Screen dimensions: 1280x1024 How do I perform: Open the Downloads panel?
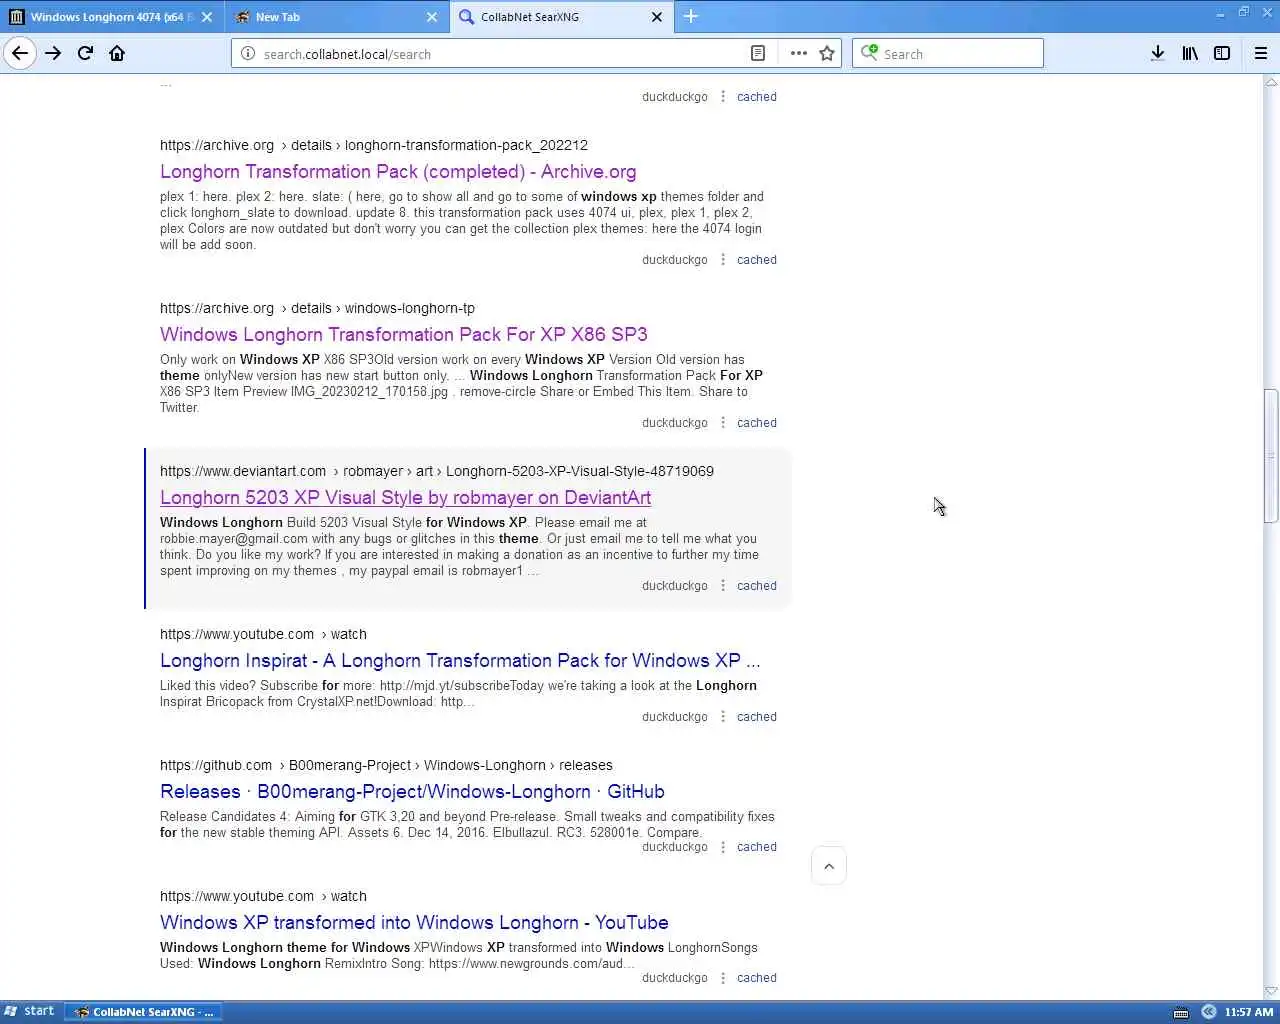pos(1157,53)
